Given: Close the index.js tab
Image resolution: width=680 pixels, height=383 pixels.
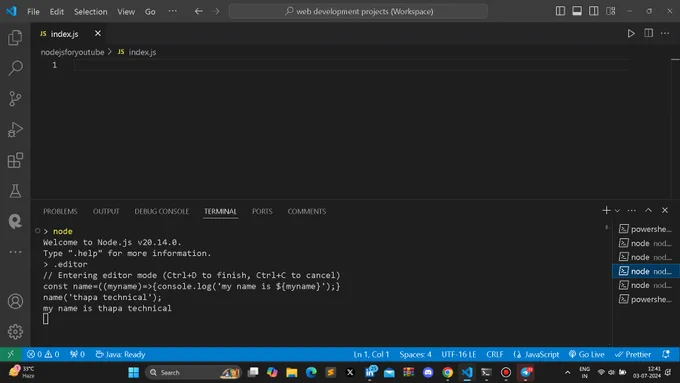Looking at the screenshot, I should coord(98,33).
